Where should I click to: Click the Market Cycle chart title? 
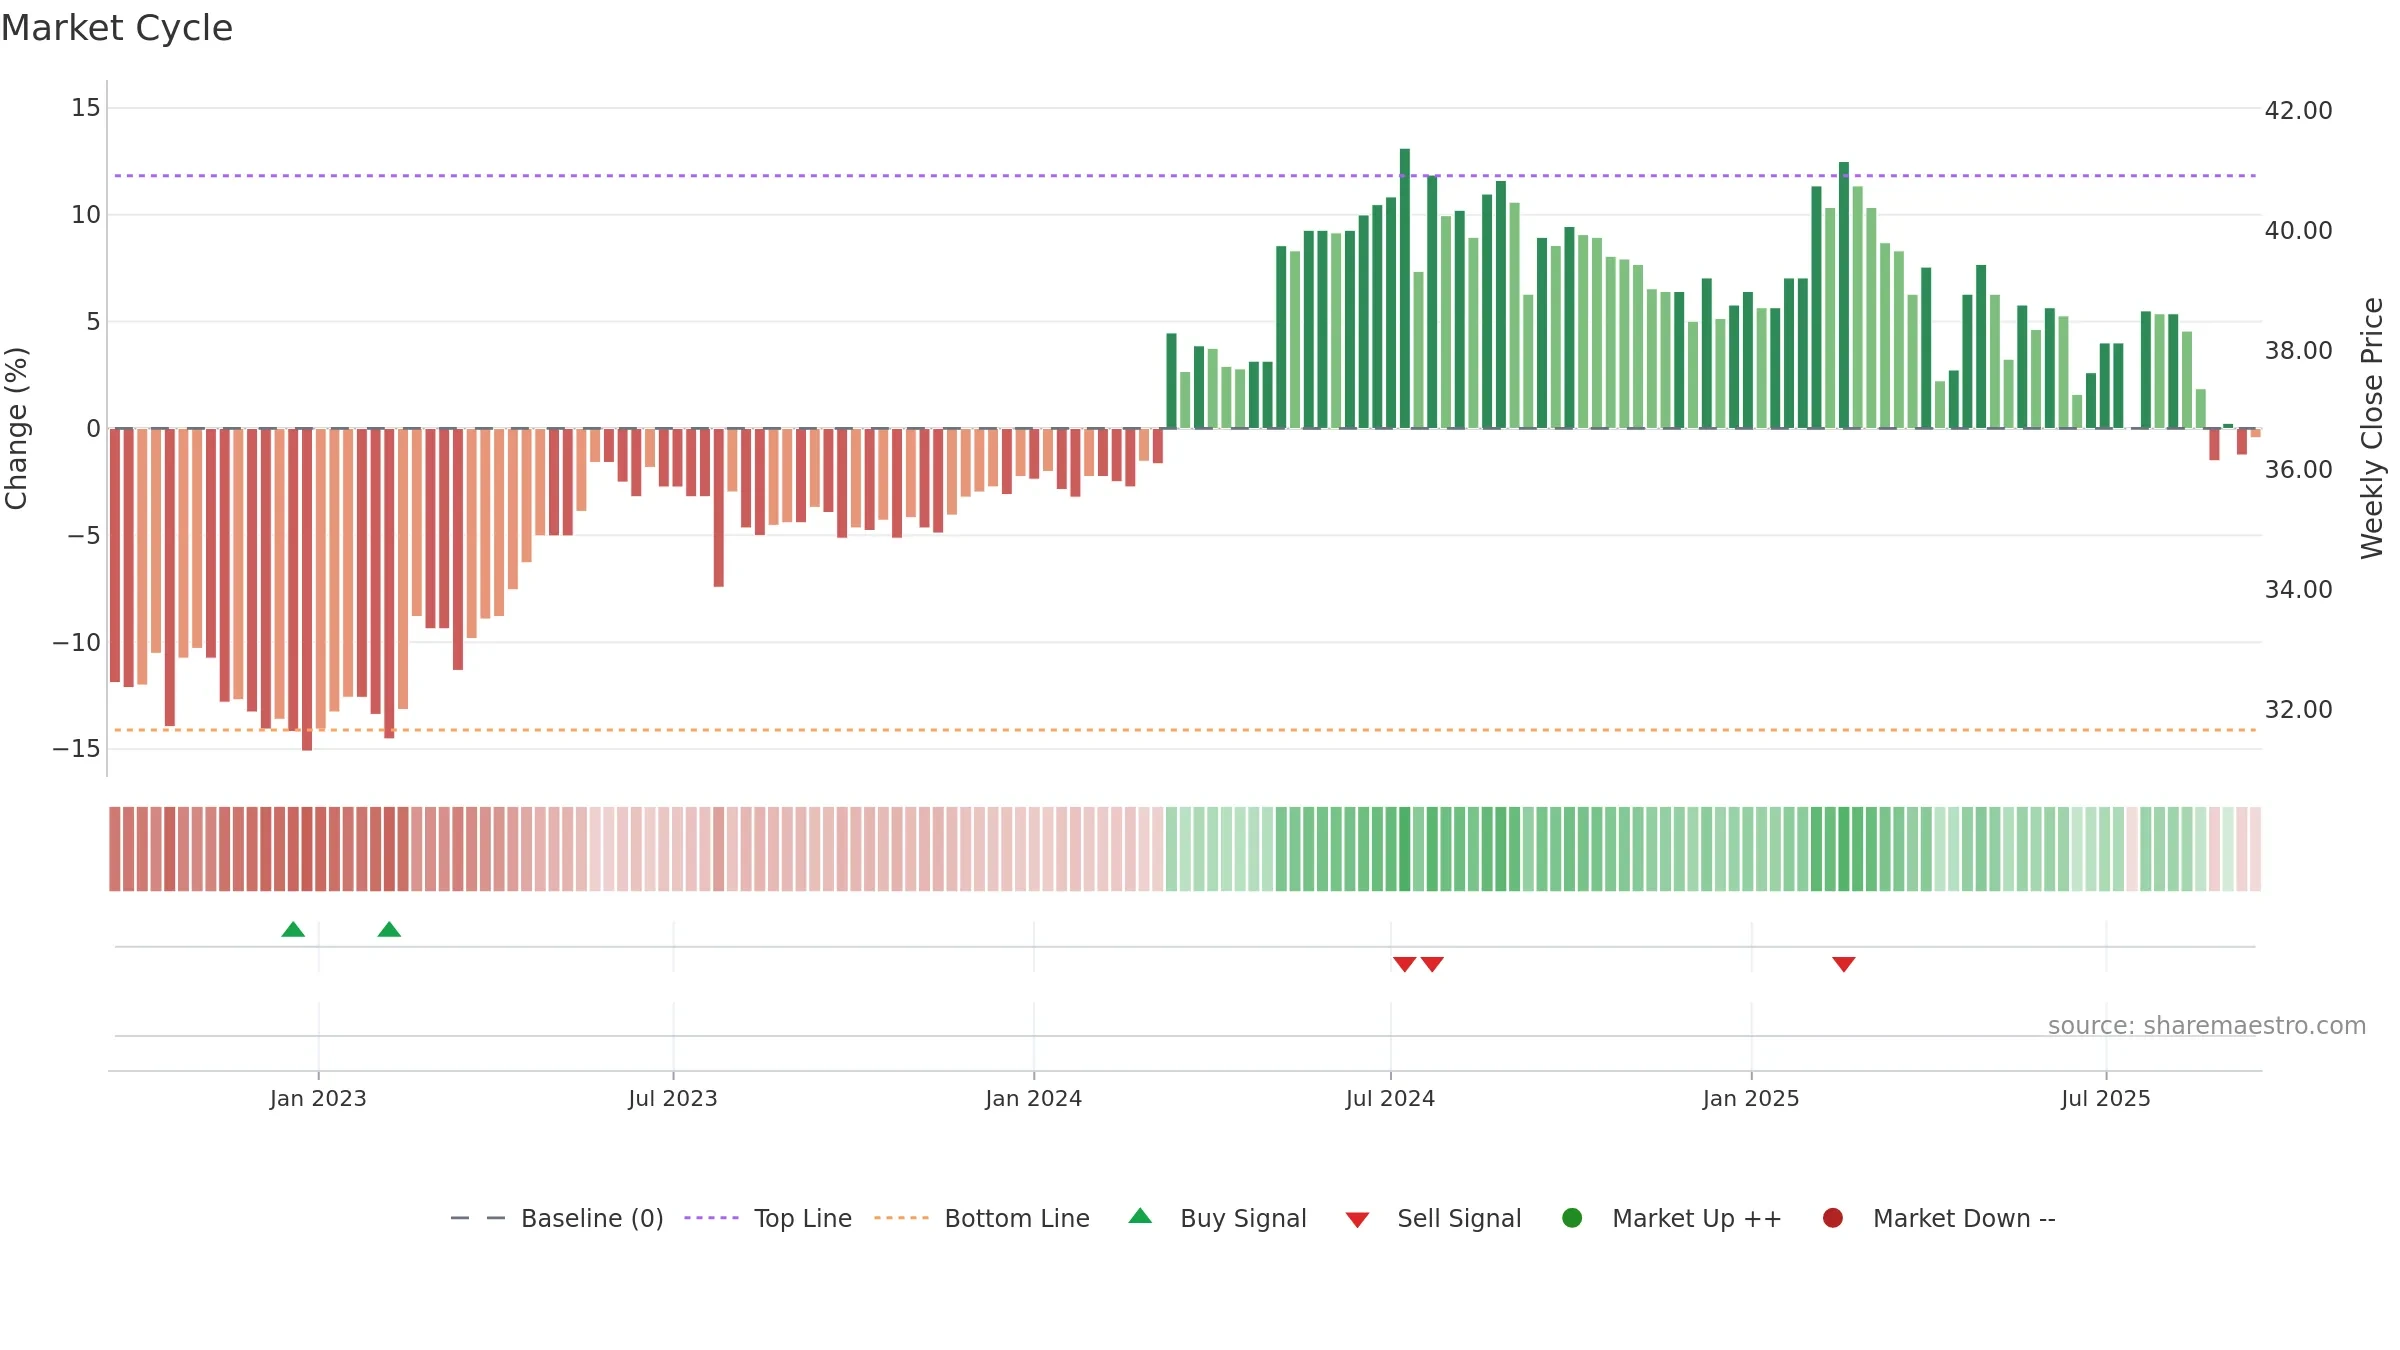pos(117,28)
